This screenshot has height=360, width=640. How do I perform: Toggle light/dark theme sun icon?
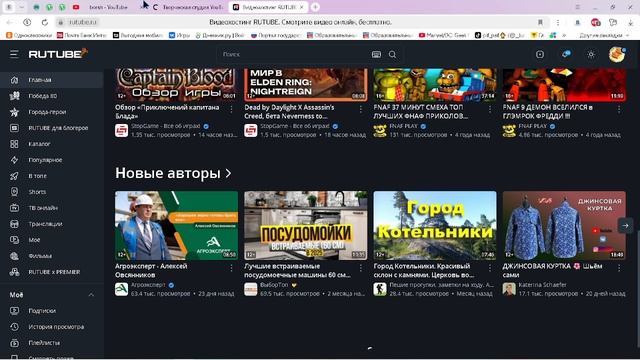pyautogui.click(x=591, y=54)
